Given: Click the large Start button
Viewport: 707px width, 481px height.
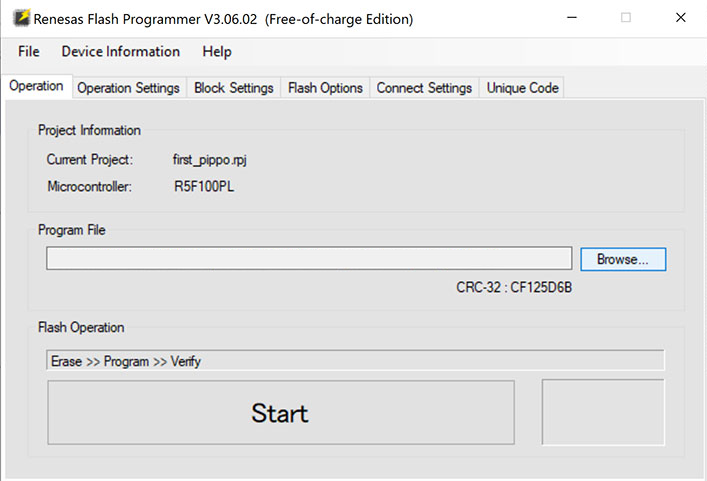Looking at the screenshot, I should (x=281, y=412).
